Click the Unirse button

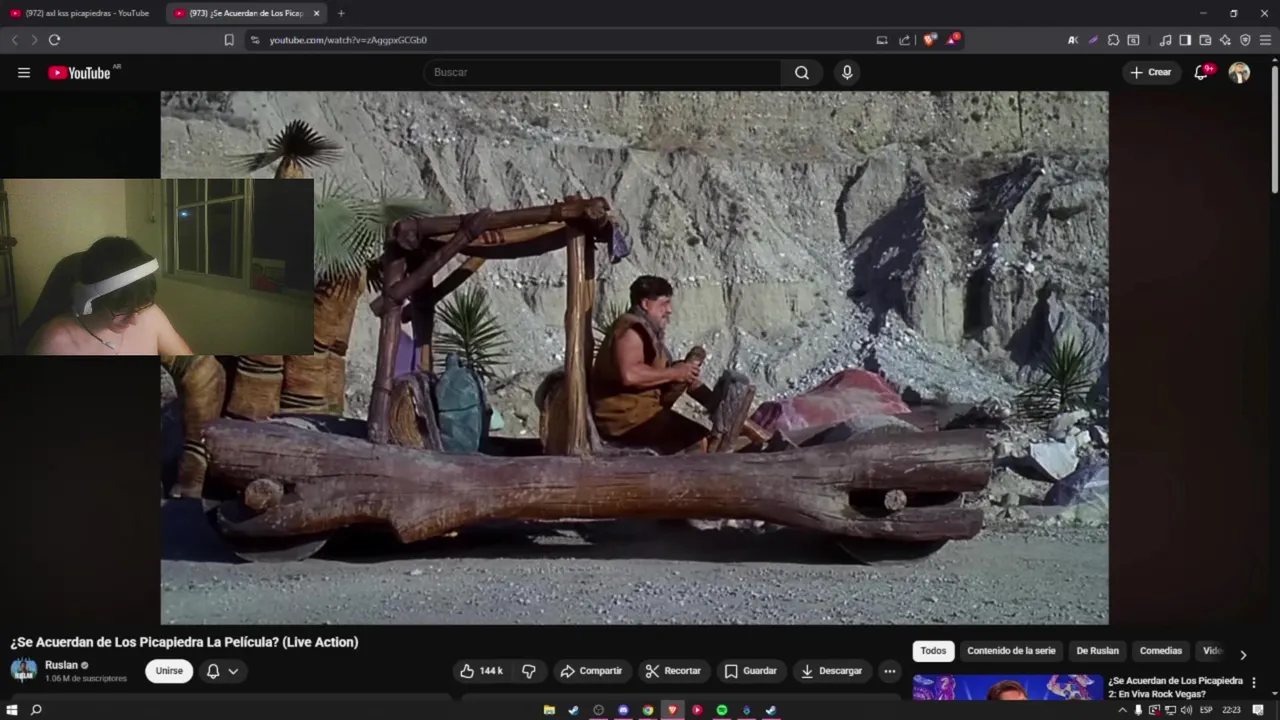[169, 671]
